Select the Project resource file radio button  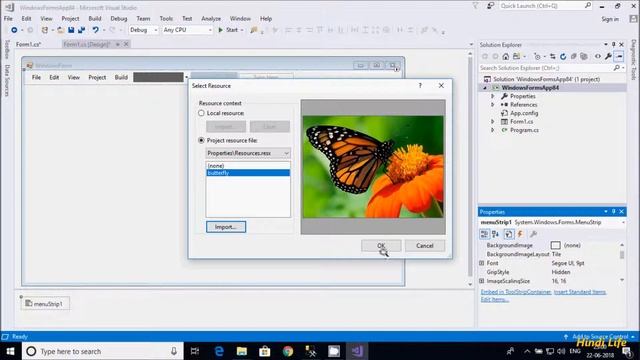coord(201,140)
